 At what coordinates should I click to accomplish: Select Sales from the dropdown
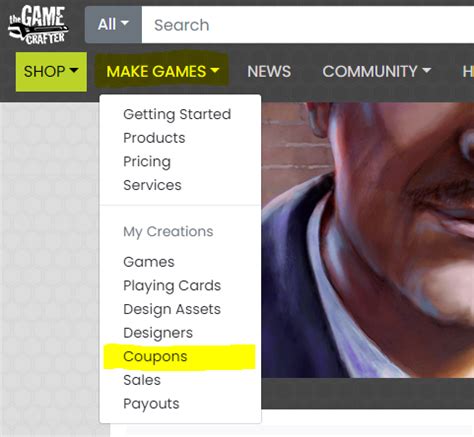[142, 380]
